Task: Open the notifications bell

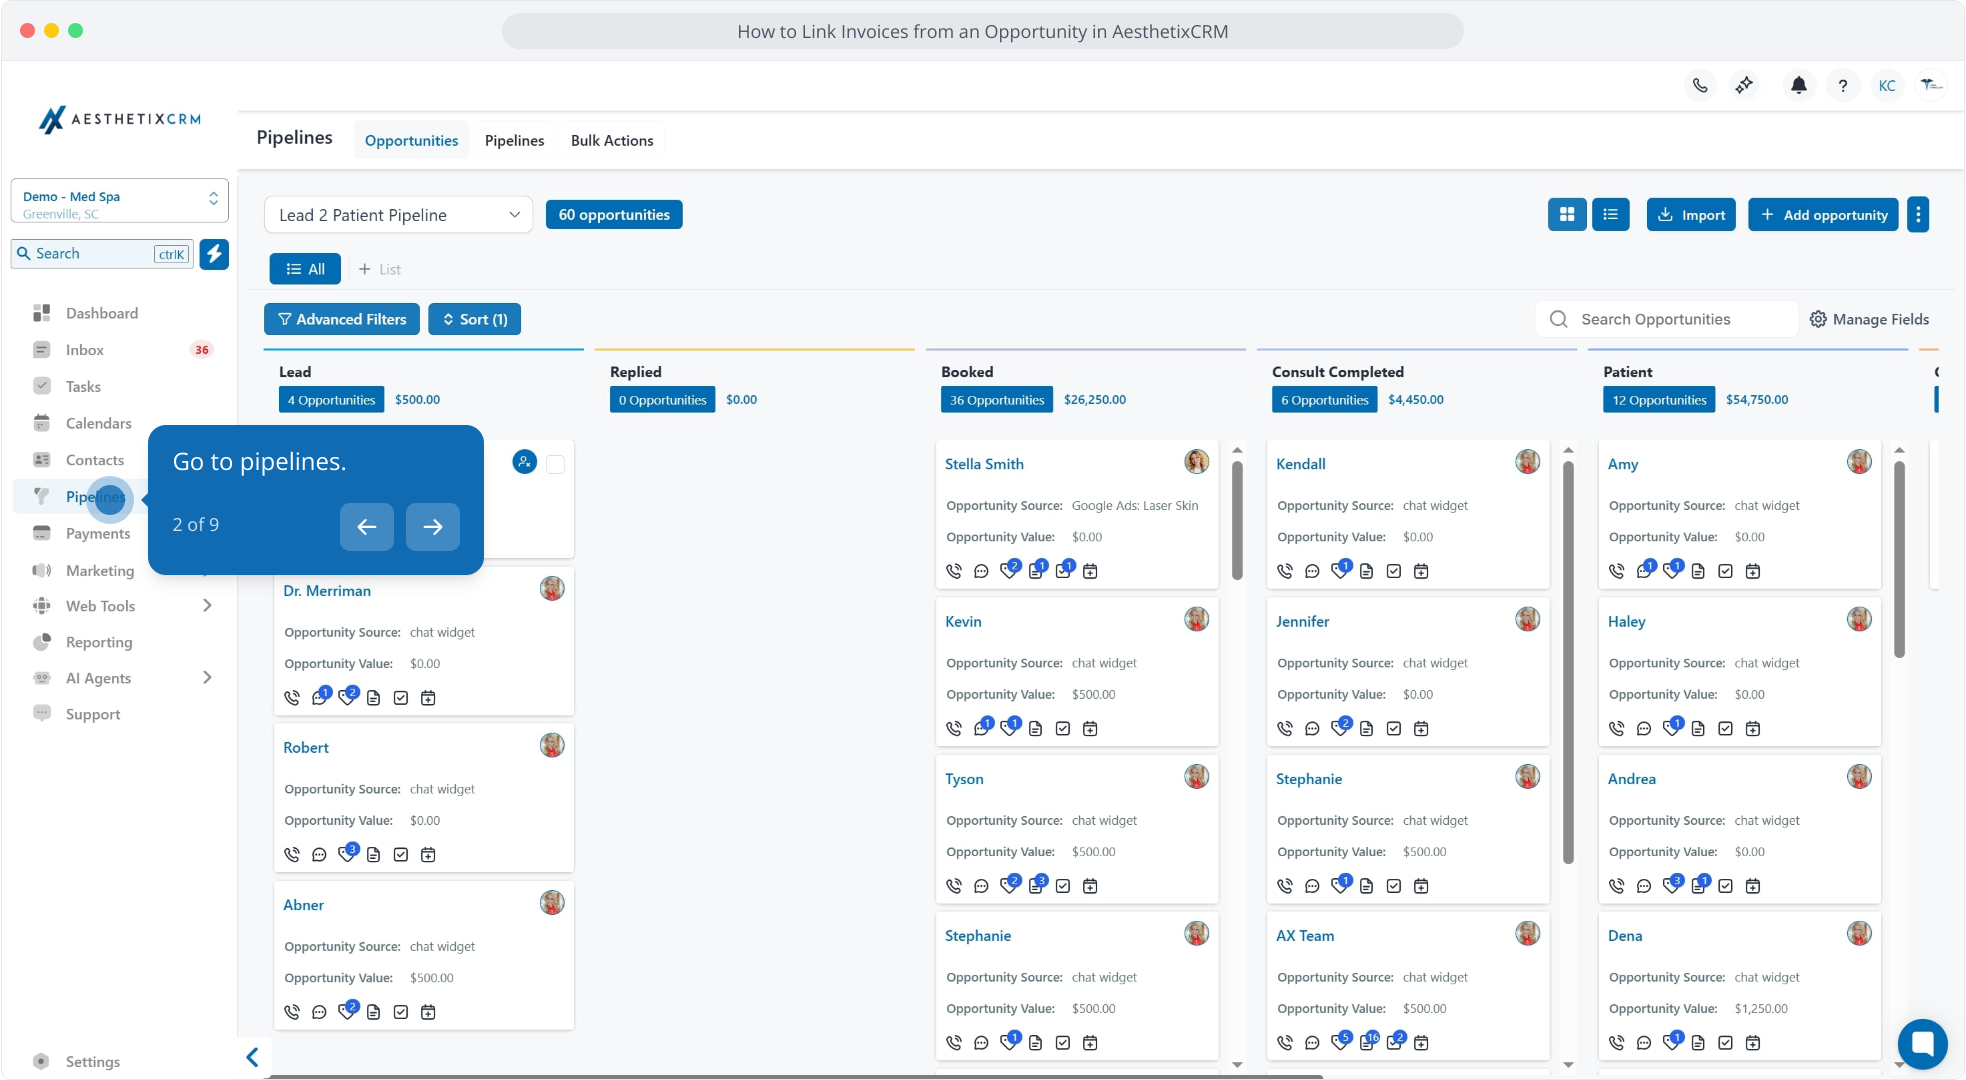Action: (x=1798, y=86)
